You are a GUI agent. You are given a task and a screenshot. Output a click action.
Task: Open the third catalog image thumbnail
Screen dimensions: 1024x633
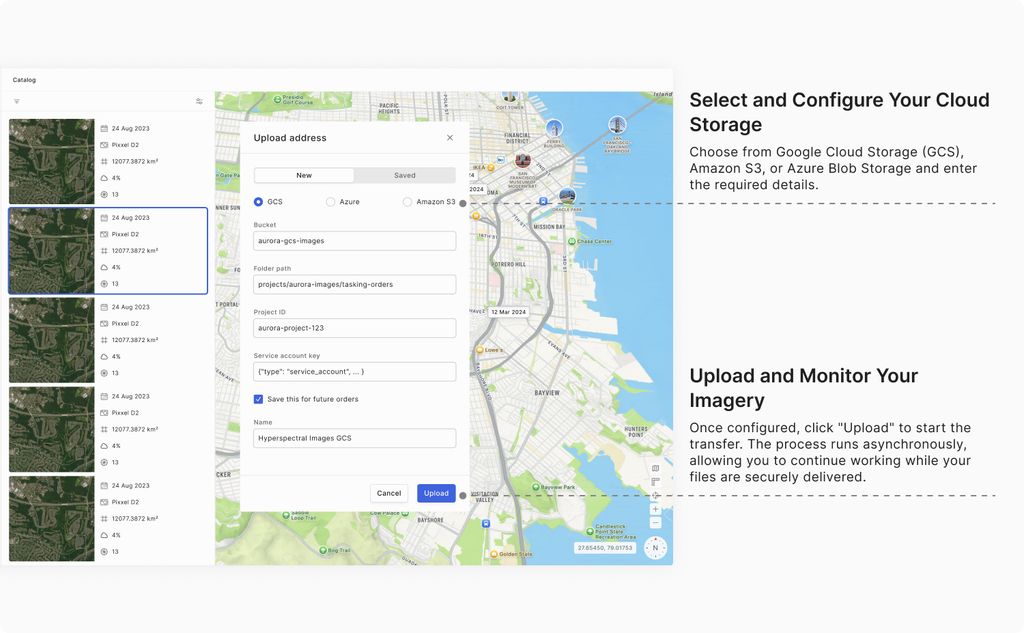tap(52, 340)
